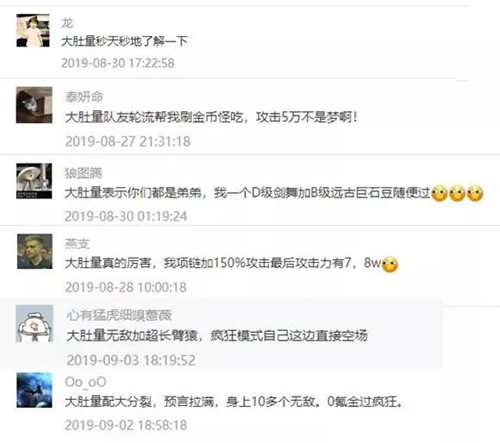The image size is (500, 443).
Task: Select comment 大肚量秒天秒地了解一下
Action: (x=124, y=42)
